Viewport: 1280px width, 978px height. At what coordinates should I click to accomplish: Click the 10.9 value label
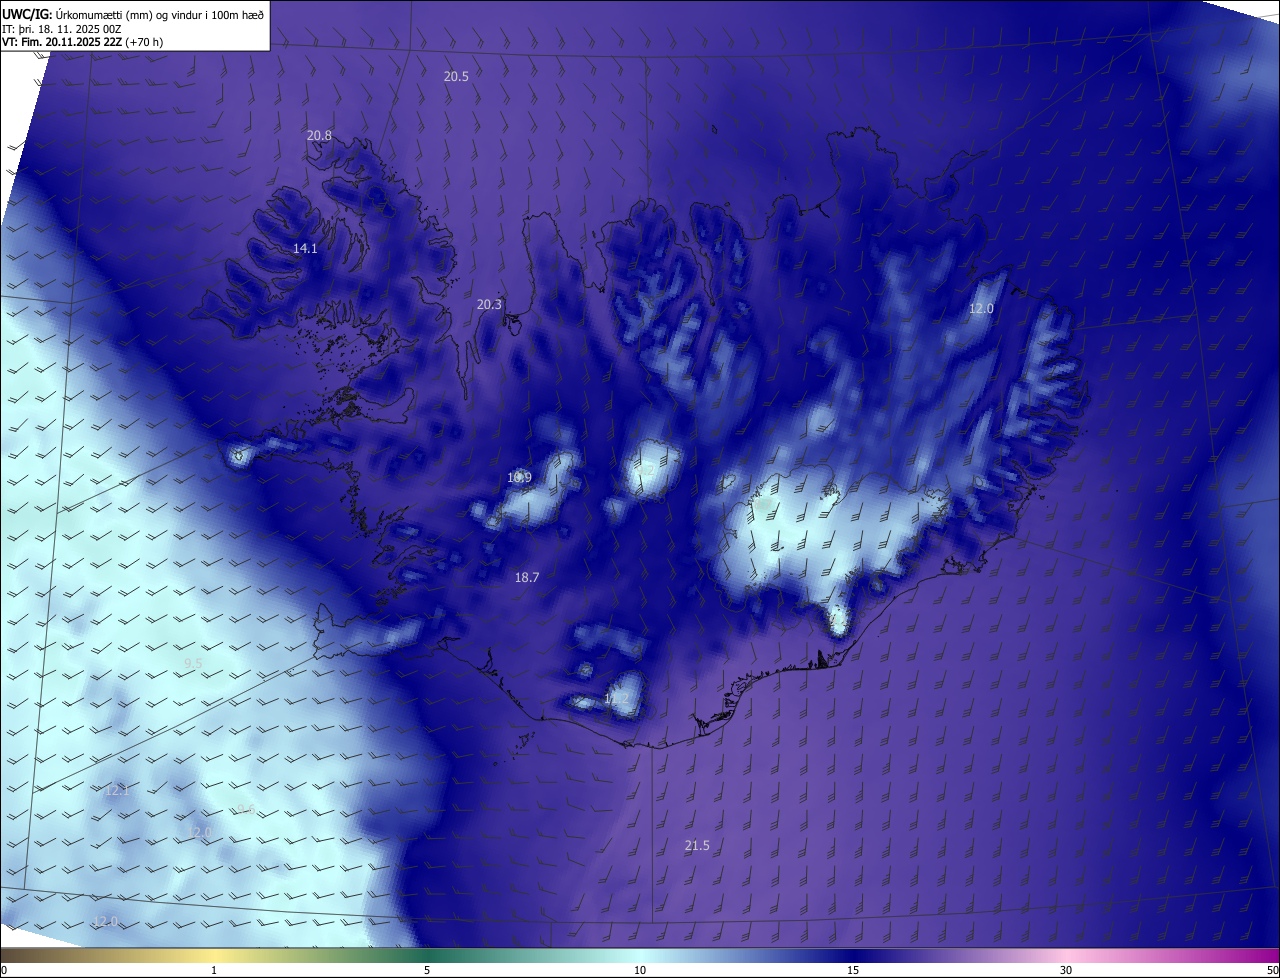[519, 477]
